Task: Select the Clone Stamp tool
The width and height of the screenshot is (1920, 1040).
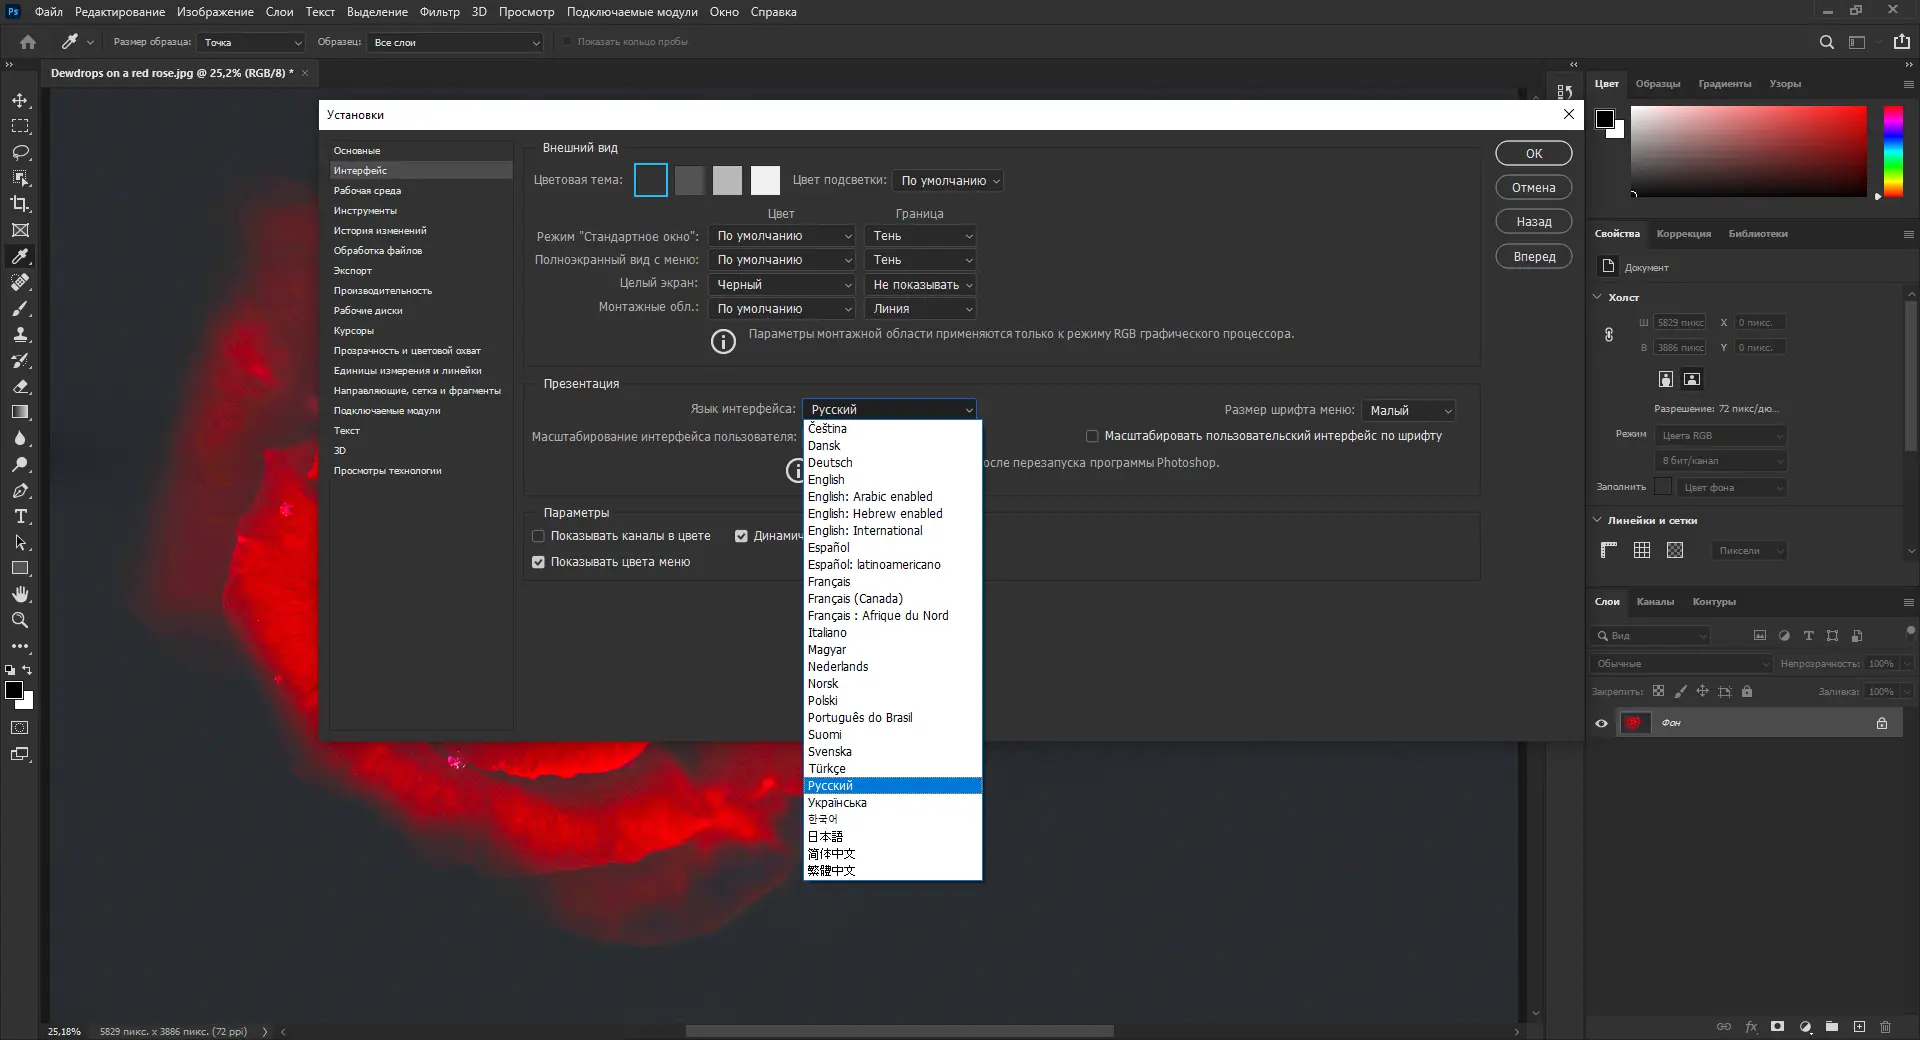Action: click(20, 334)
